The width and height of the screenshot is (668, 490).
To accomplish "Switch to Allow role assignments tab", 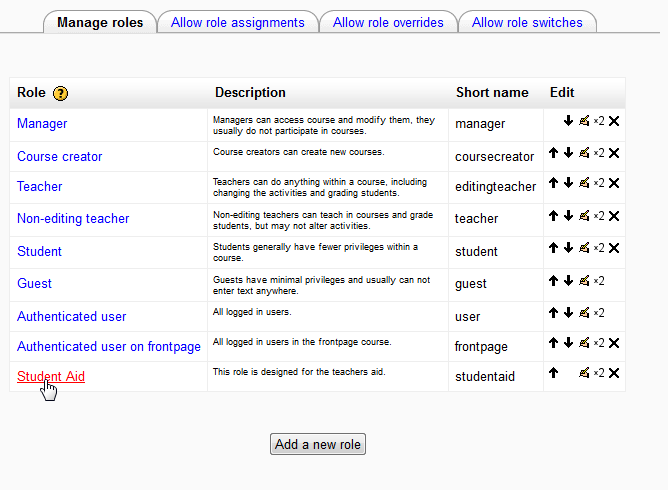I will pyautogui.click(x=238, y=22).
